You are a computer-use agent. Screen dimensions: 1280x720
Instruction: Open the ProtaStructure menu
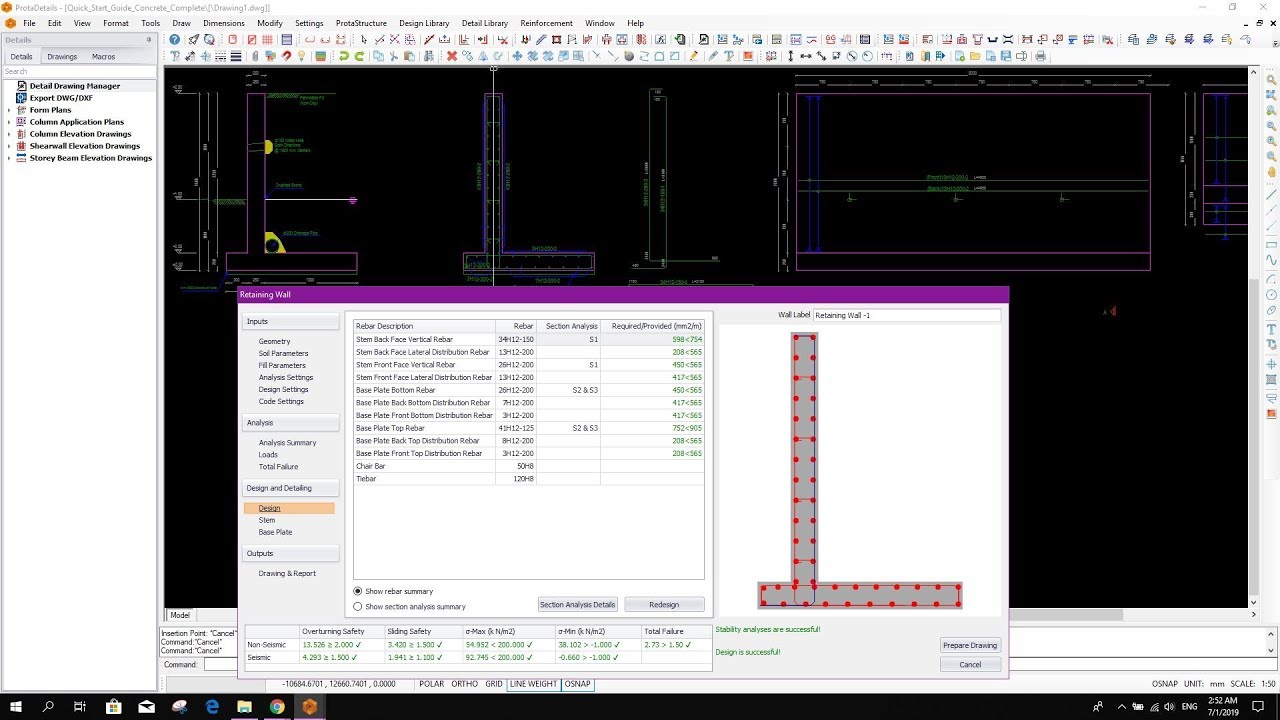360,23
